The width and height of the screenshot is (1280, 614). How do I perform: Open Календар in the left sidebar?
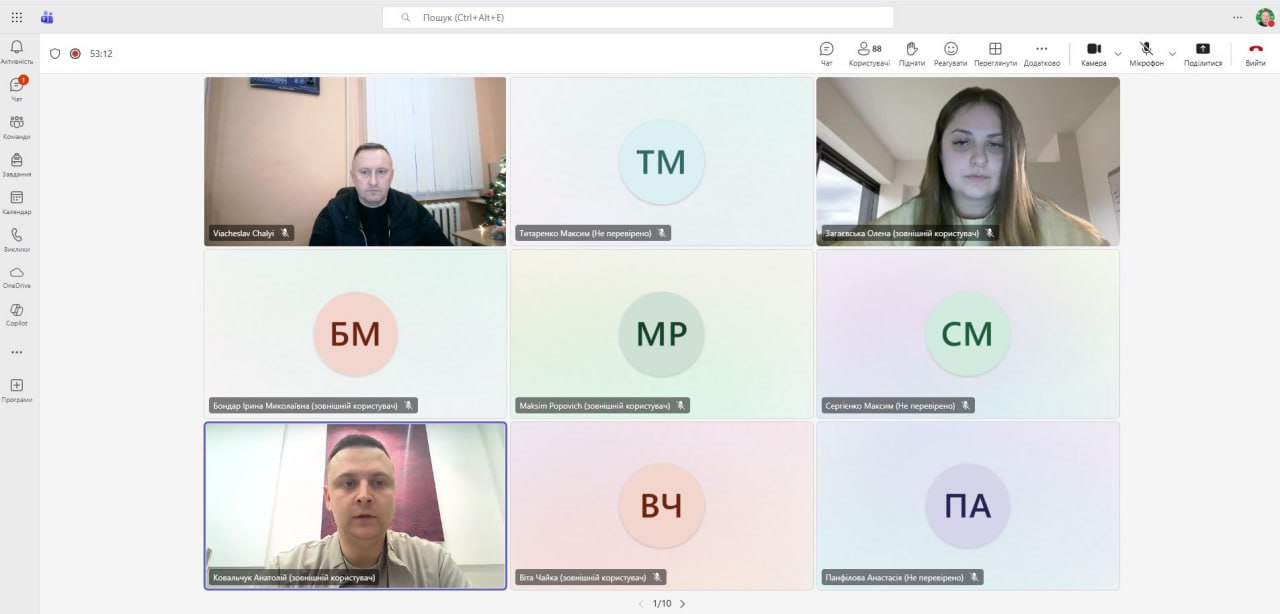pyautogui.click(x=16, y=202)
